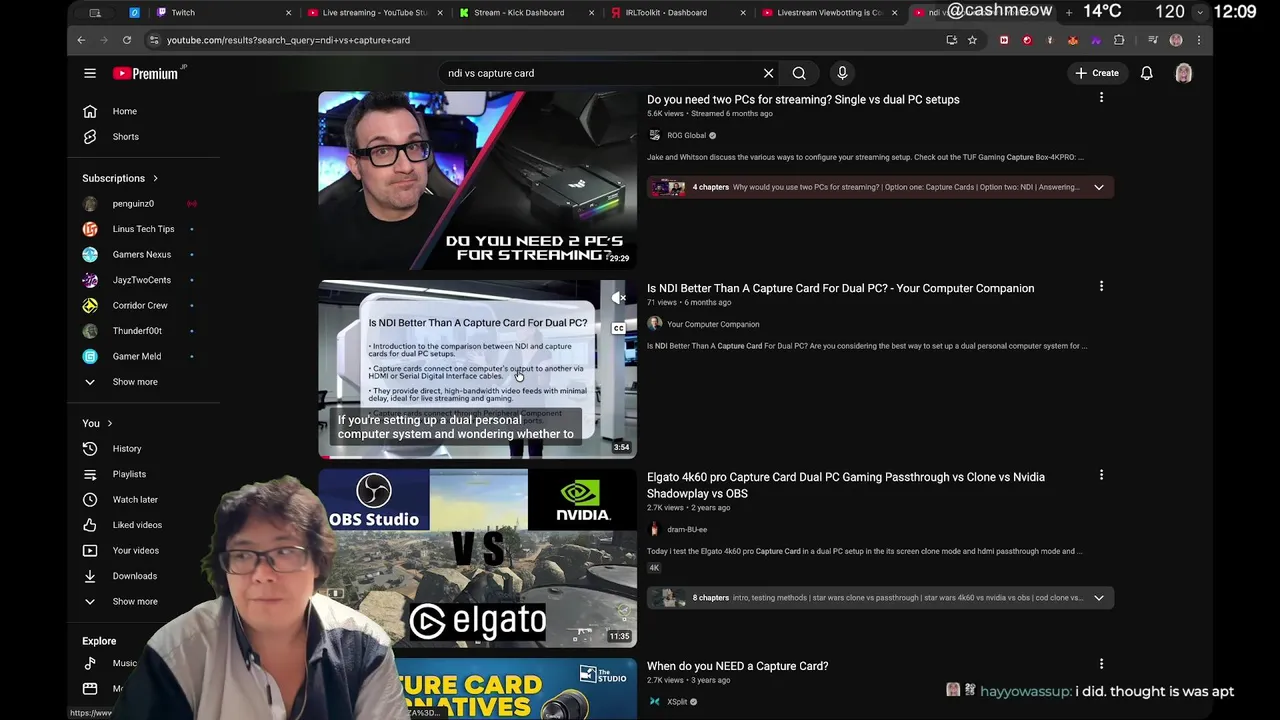Image resolution: width=1280 pixels, height=720 pixels.
Task: Open 'Is NDI Better Than A Capture Card' title
Action: coord(840,288)
